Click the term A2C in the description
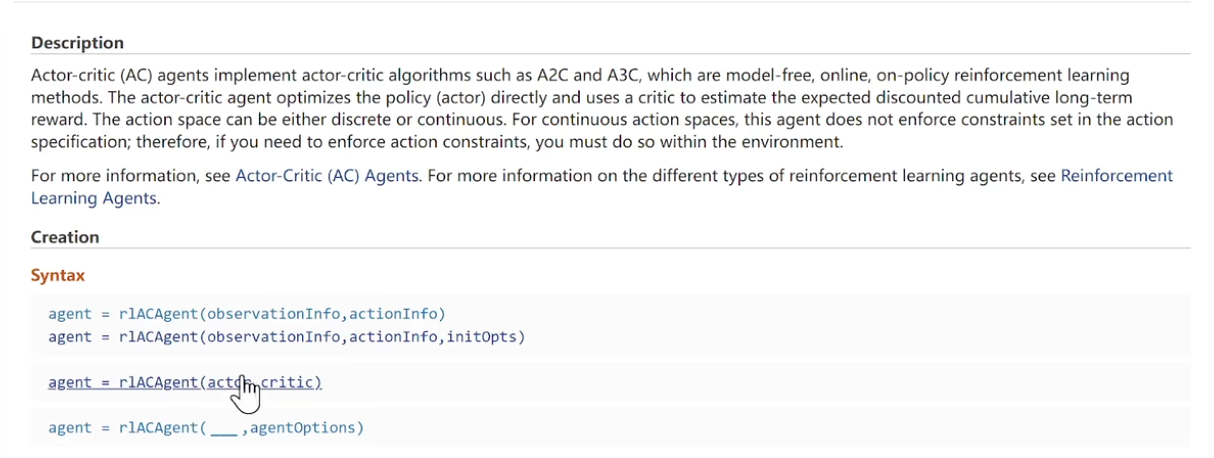Image resolution: width=1214 pixels, height=458 pixels. coord(544,75)
